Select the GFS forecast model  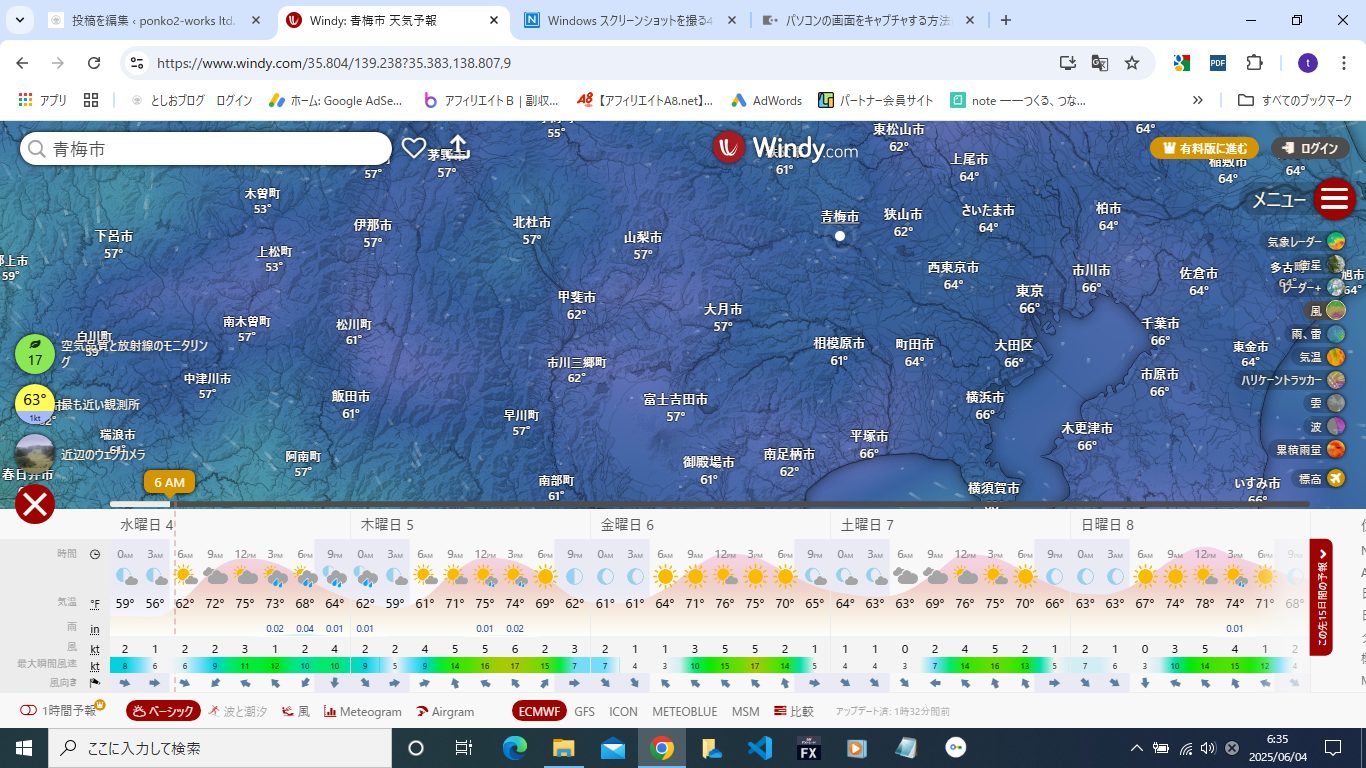point(584,712)
